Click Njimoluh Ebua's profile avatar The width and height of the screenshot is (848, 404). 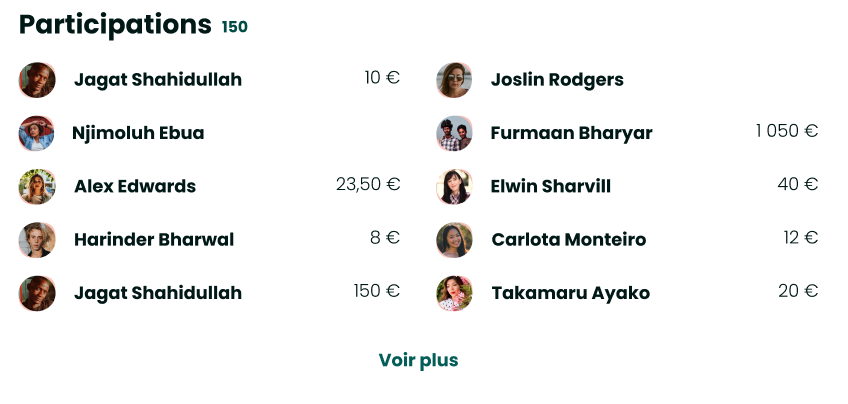coord(36,133)
